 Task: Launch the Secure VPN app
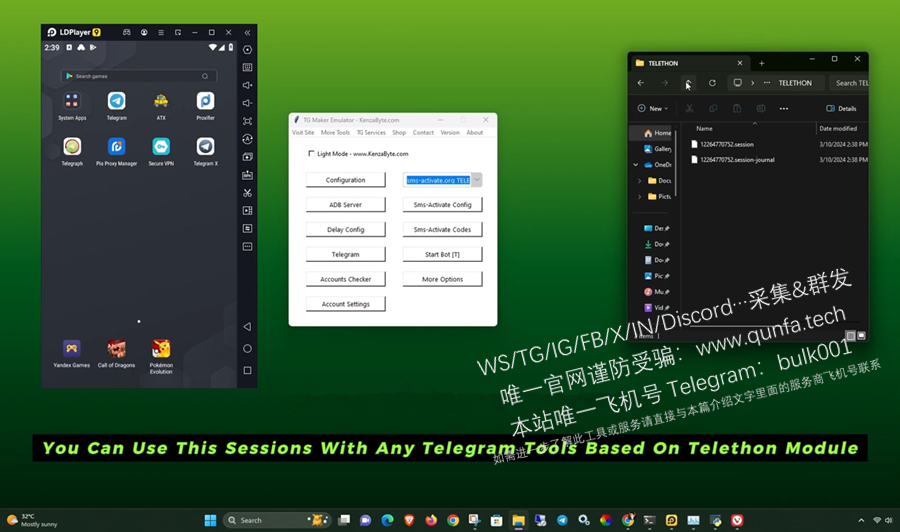(x=161, y=147)
